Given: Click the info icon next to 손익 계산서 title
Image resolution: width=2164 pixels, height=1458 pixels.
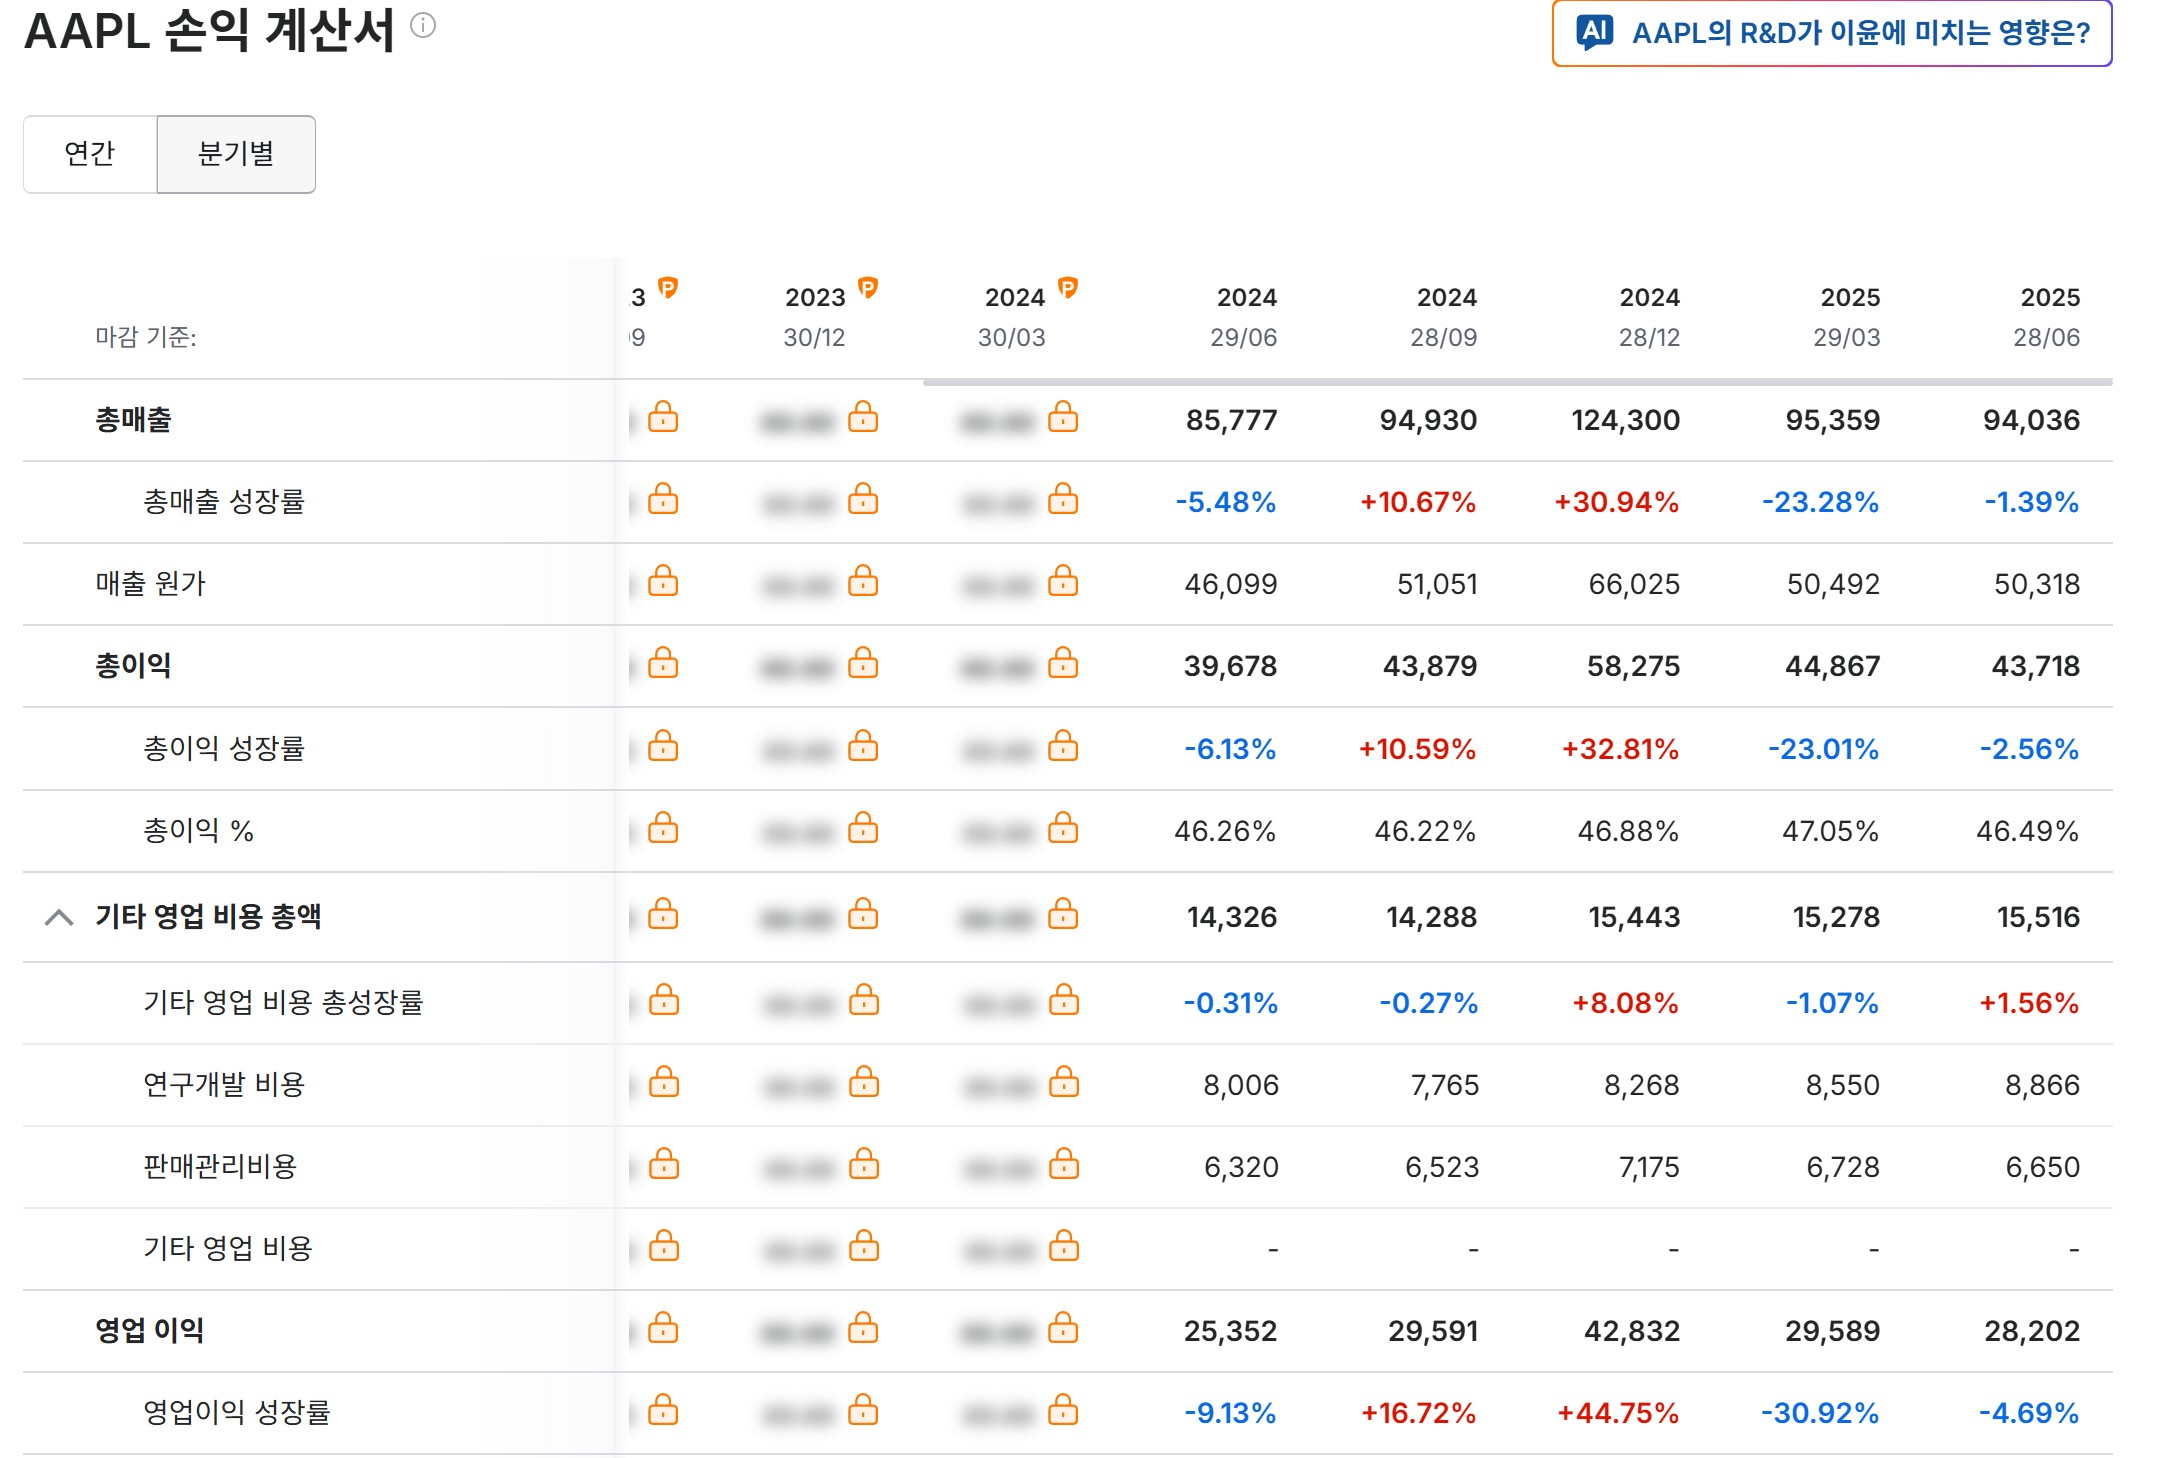Looking at the screenshot, I should [x=423, y=25].
